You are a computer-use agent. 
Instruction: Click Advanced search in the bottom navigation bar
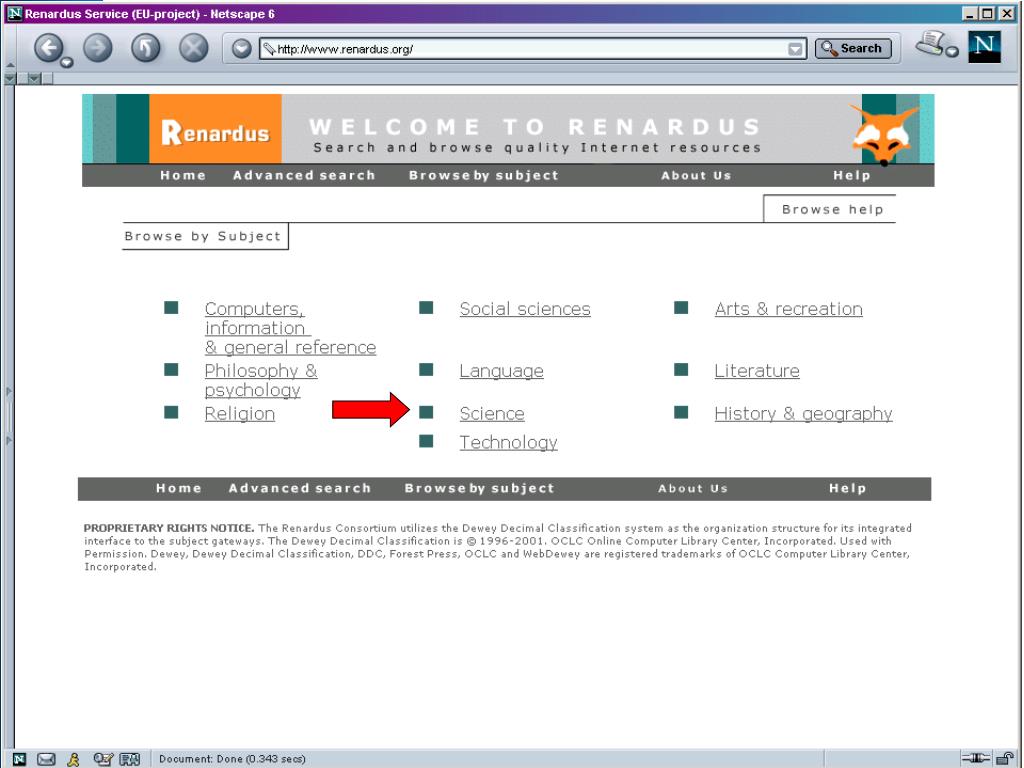(300, 488)
